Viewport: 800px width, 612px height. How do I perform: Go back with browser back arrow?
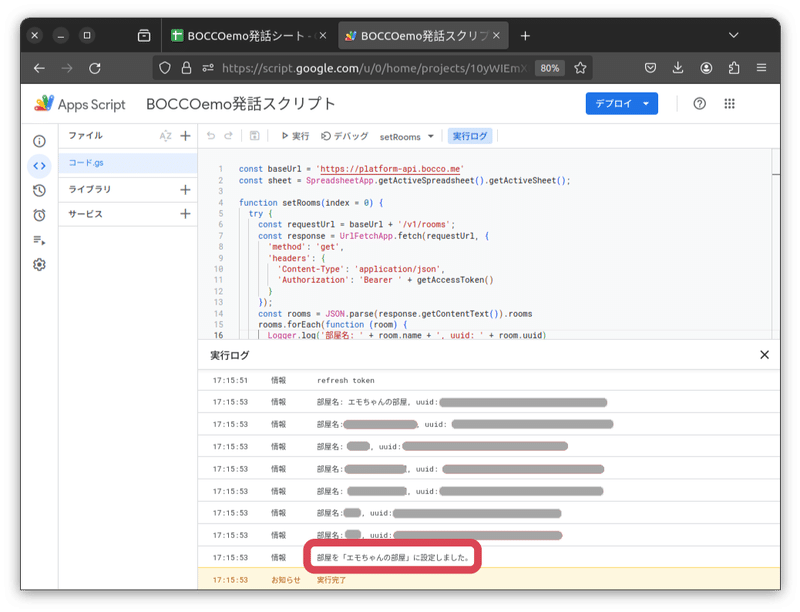[39, 68]
